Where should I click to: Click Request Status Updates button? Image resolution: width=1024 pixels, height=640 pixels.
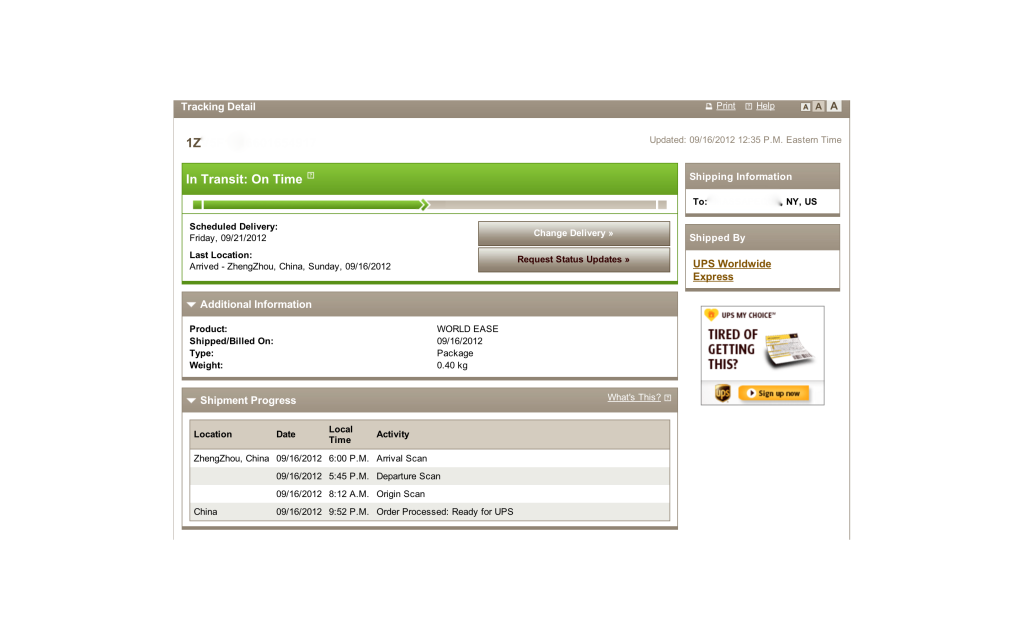(x=573, y=259)
